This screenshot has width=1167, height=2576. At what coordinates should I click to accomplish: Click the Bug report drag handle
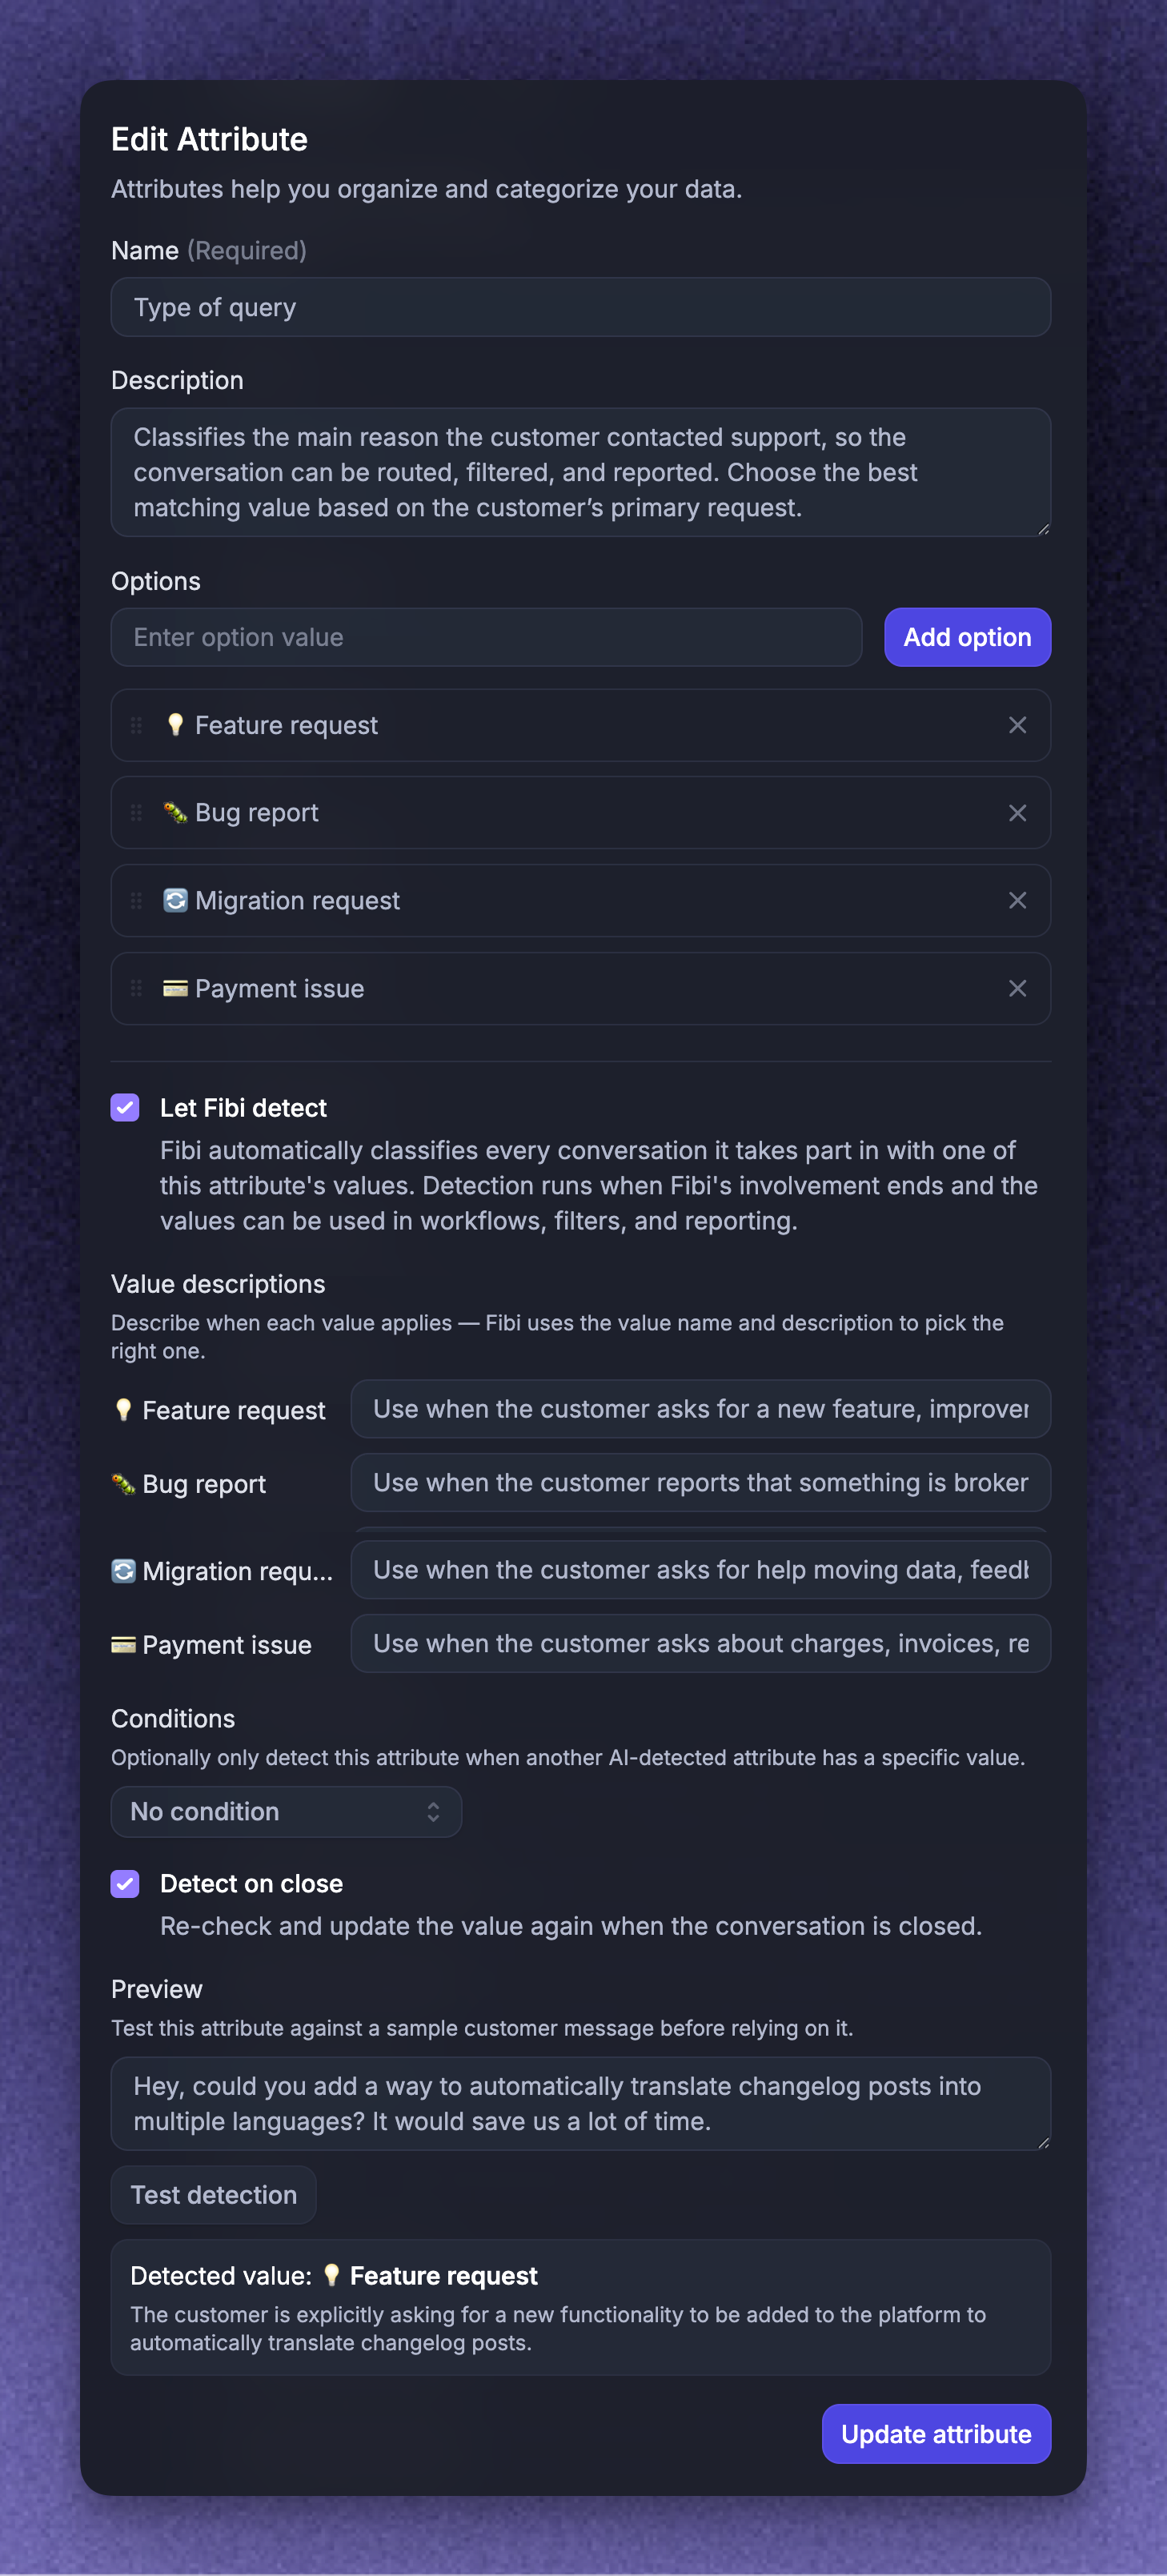[137, 813]
